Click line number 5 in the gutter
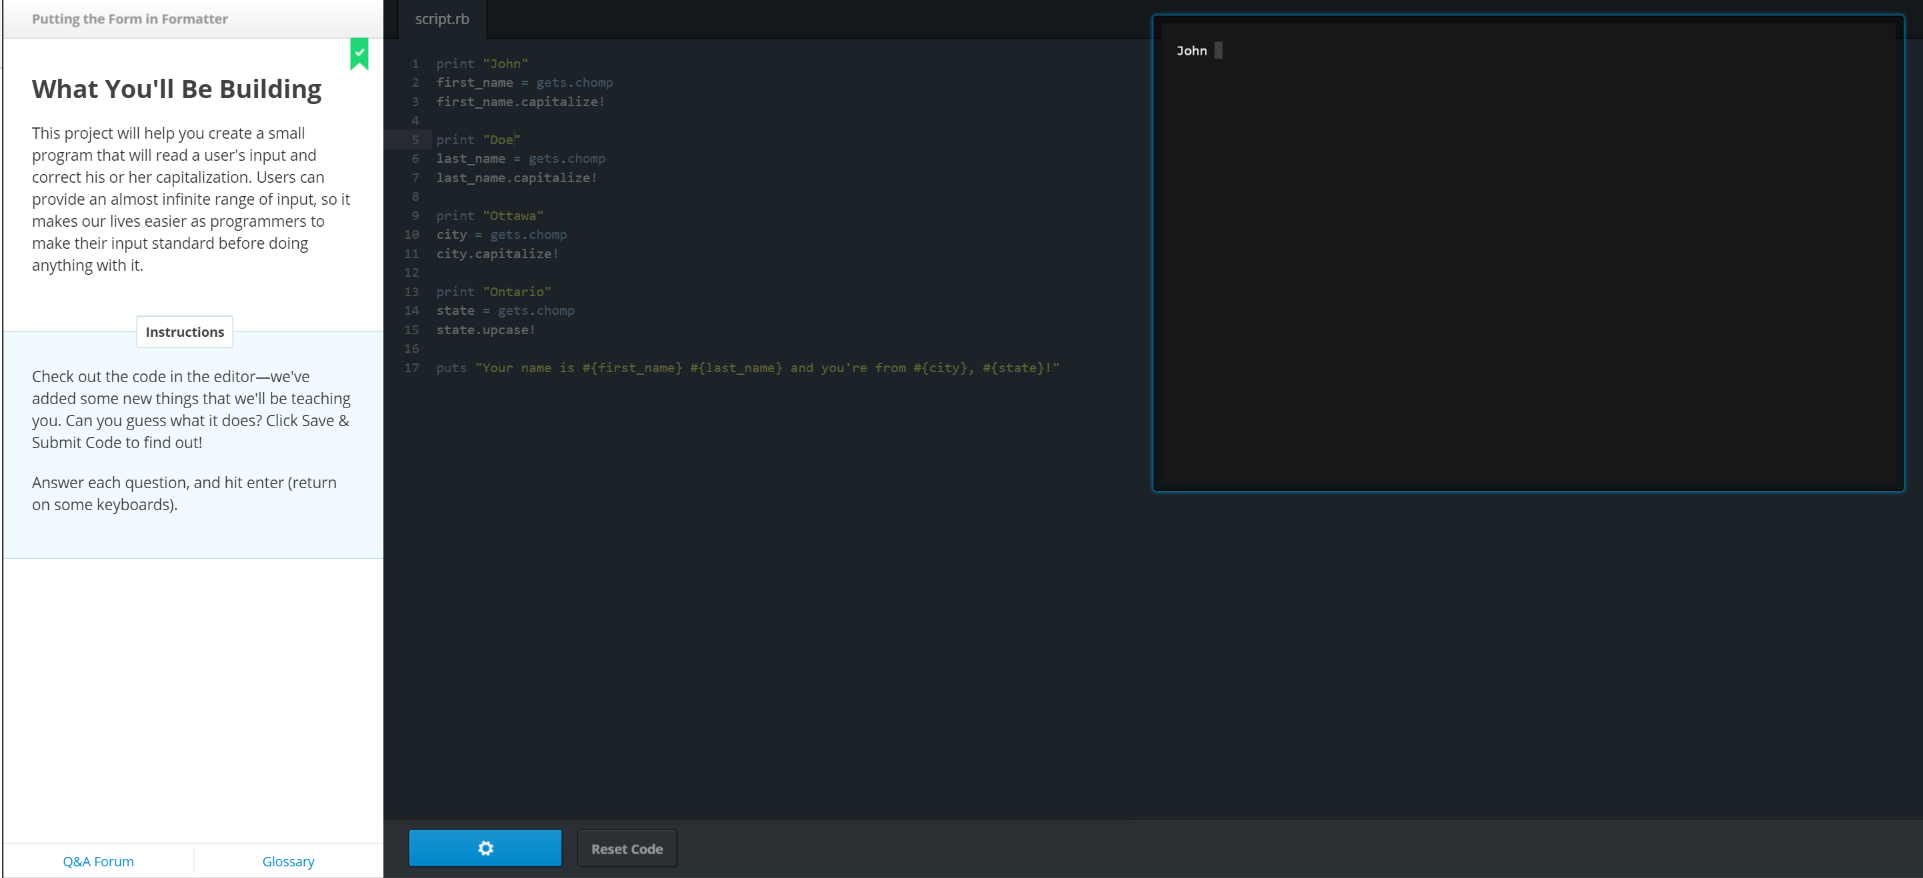1923x878 pixels. coord(415,140)
